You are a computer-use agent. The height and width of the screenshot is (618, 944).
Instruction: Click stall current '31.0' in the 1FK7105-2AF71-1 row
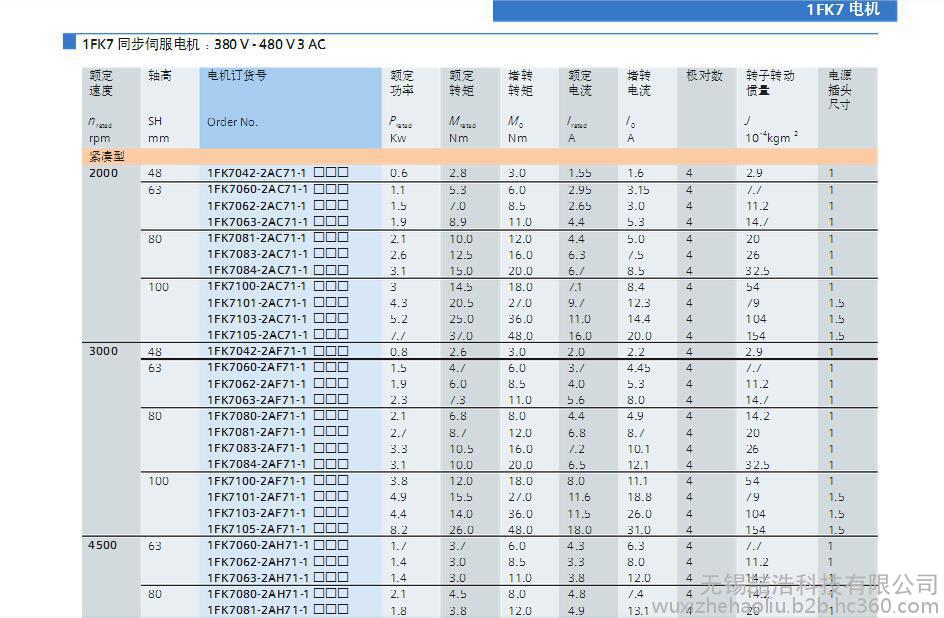(639, 530)
